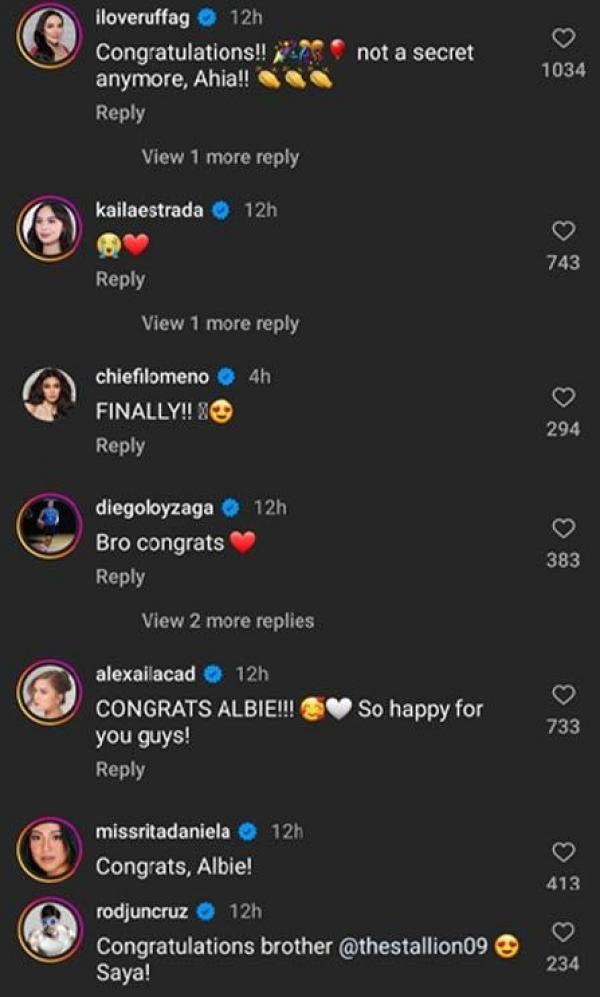This screenshot has height=997, width=600.
Task: Like iloveruffag's congratulations comment
Action: click(x=564, y=39)
